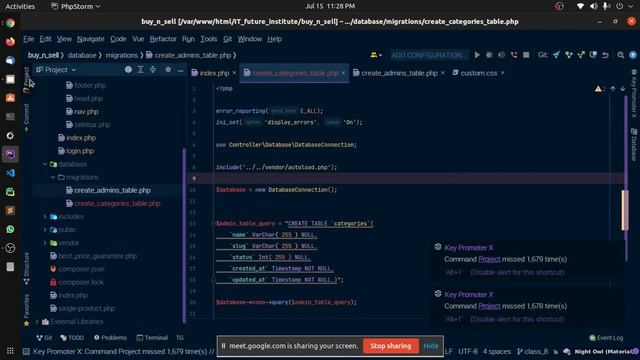
Task: Hide the Project panel with minus icon
Action: point(180,70)
